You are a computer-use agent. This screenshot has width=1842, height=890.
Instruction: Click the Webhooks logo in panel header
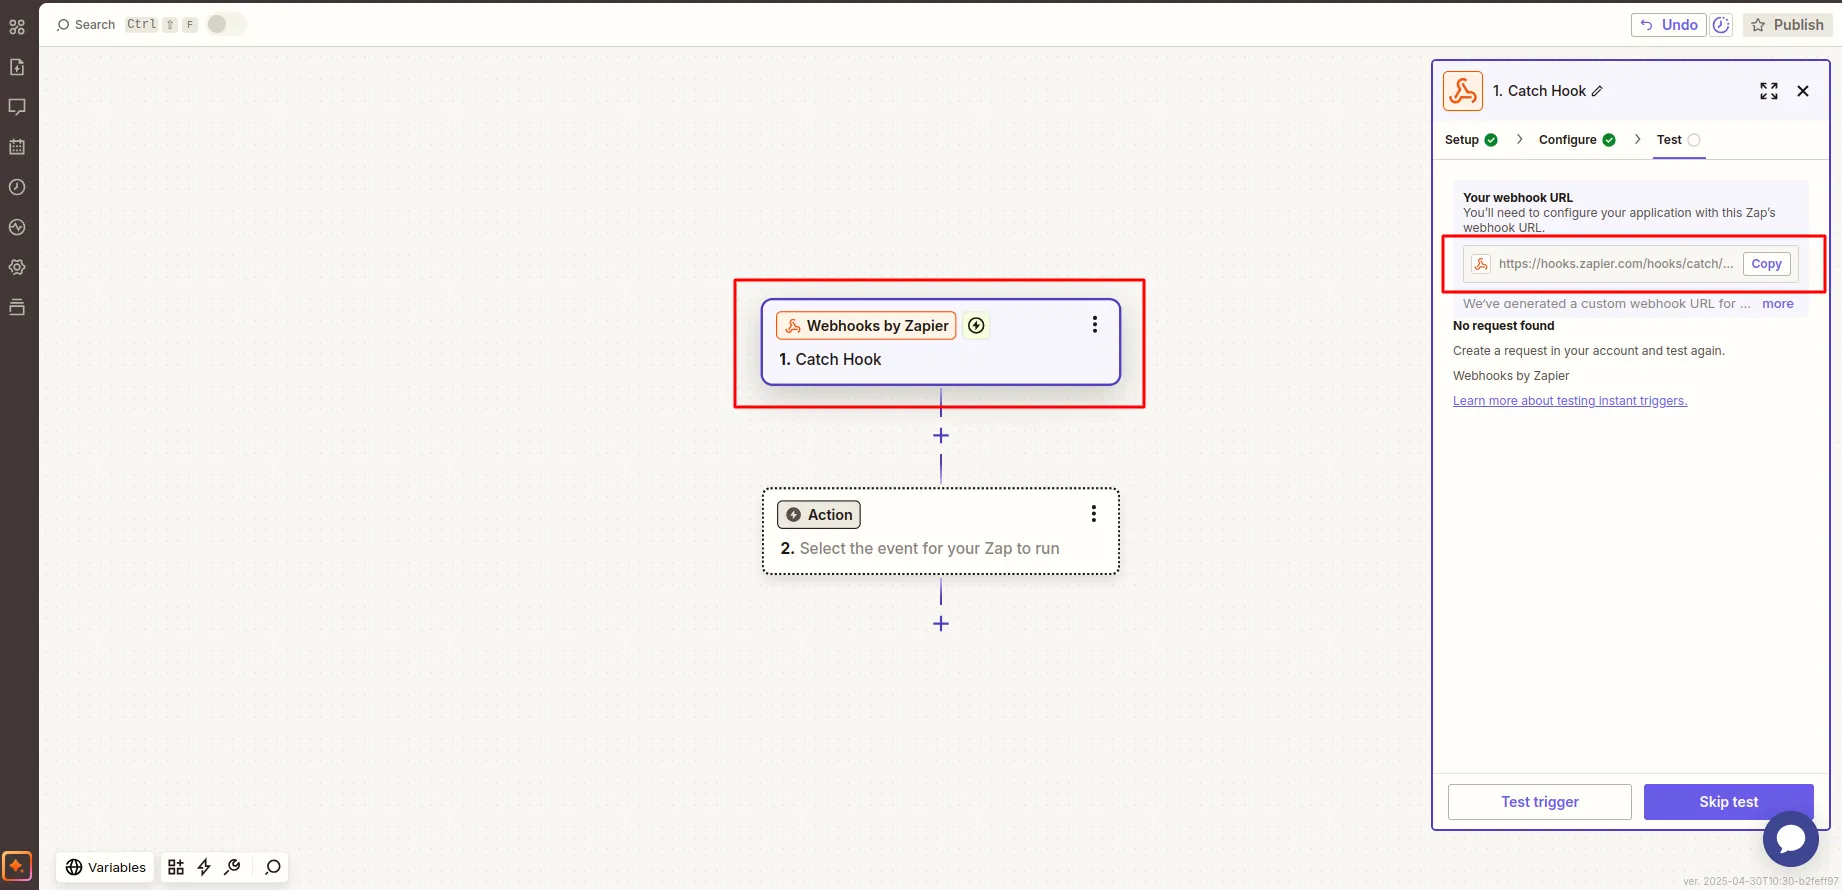click(x=1463, y=91)
